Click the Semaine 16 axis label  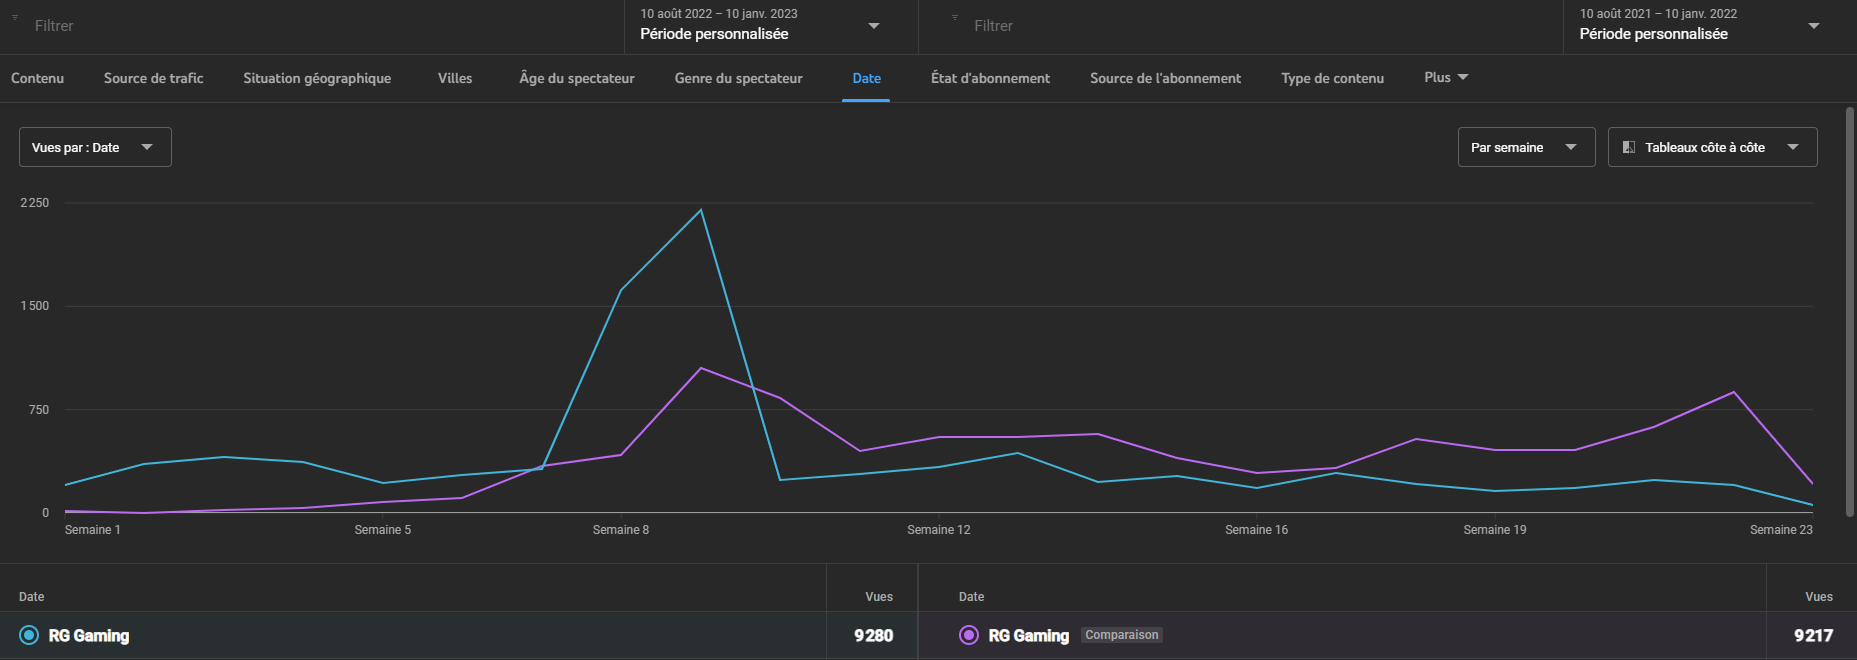[1257, 530]
